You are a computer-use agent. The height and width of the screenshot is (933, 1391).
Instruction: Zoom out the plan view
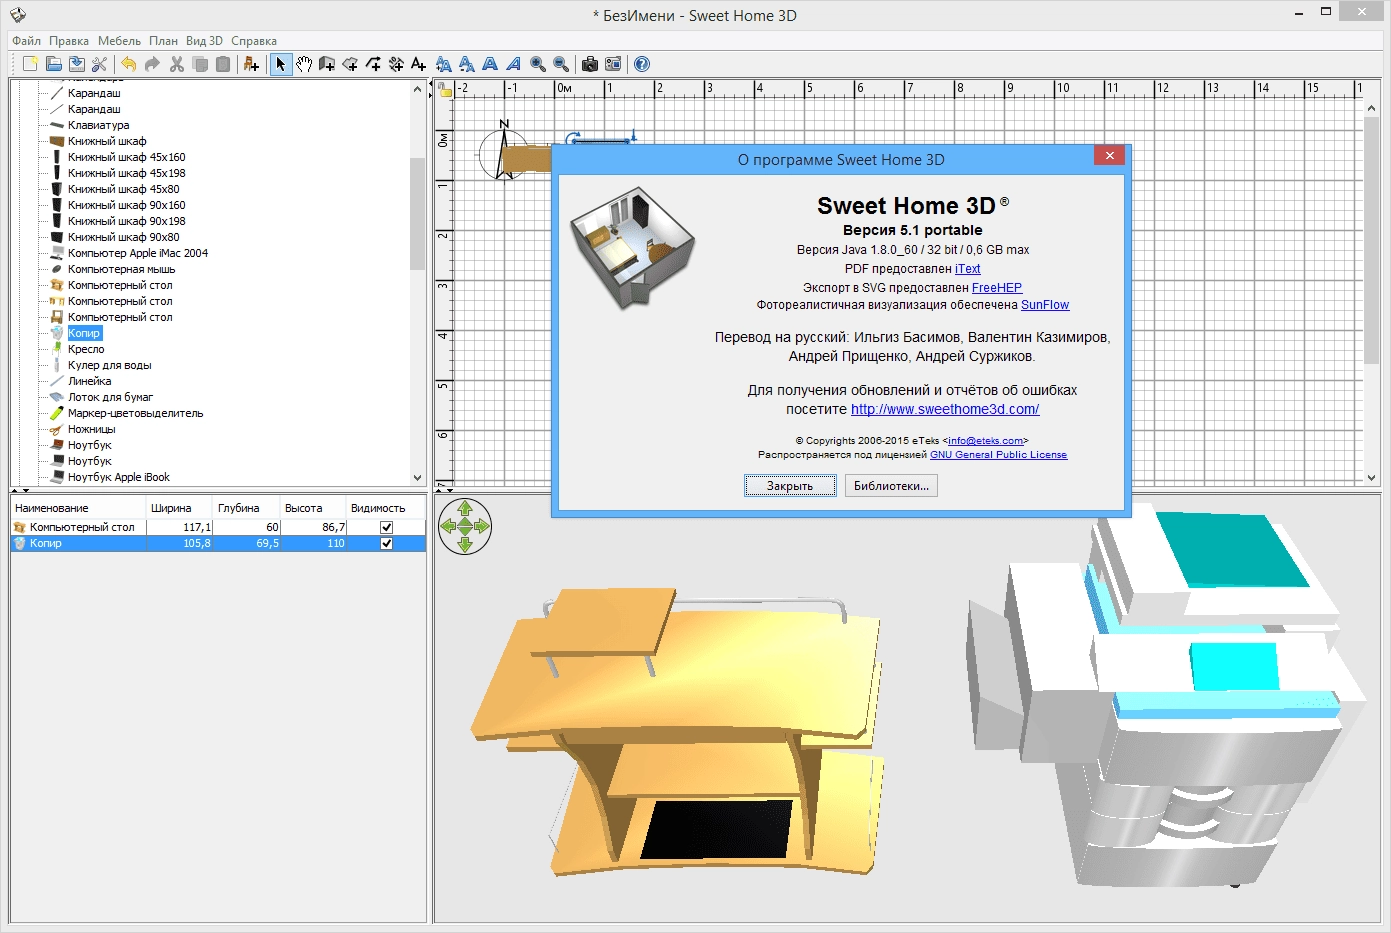pos(561,64)
